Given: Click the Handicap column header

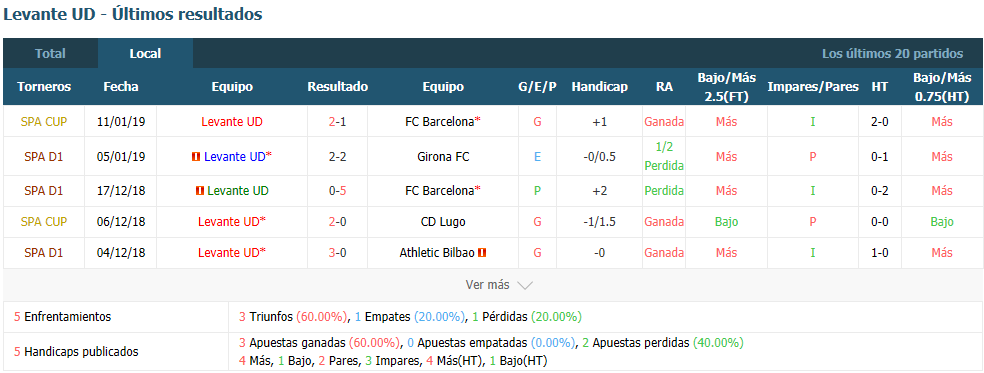Looking at the screenshot, I should 599,87.
